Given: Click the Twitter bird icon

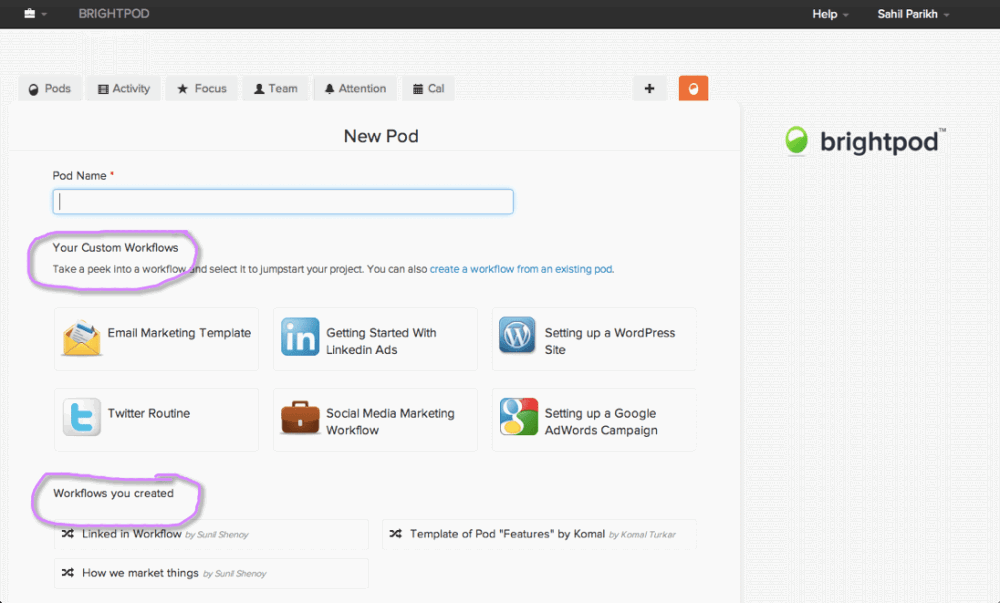Looking at the screenshot, I should [x=82, y=417].
